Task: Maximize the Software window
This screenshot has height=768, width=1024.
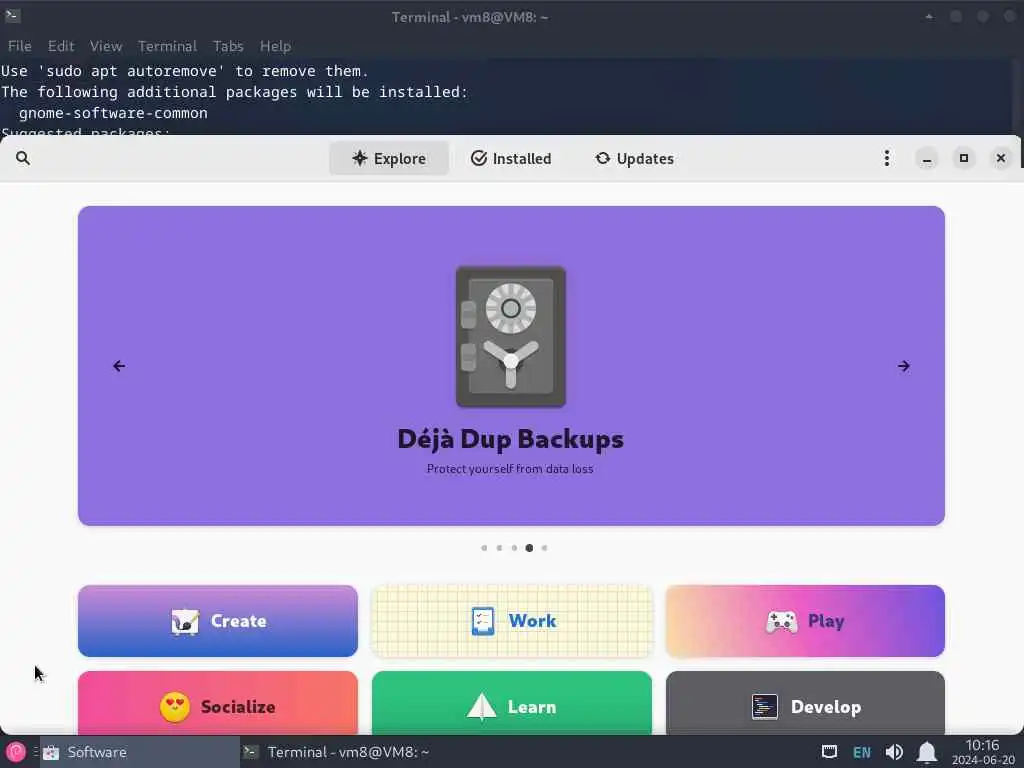Action: [x=963, y=158]
